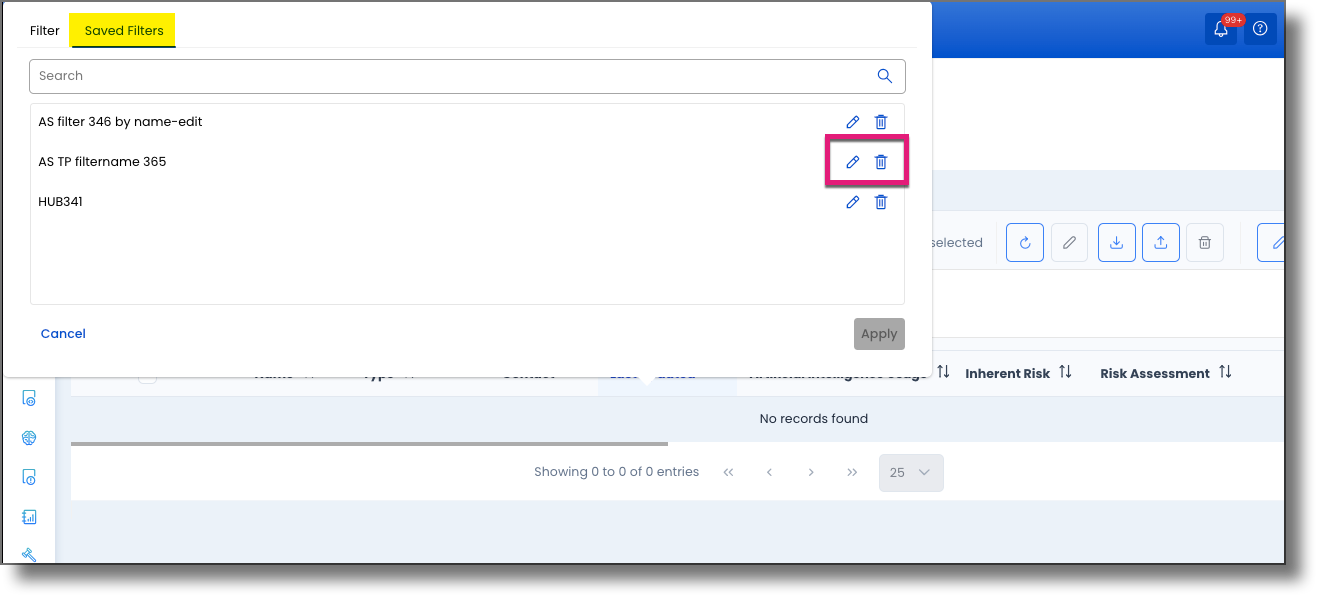Upload records using the upload icon
Image resolution: width=1317 pixels, height=596 pixels.
[x=1160, y=242]
